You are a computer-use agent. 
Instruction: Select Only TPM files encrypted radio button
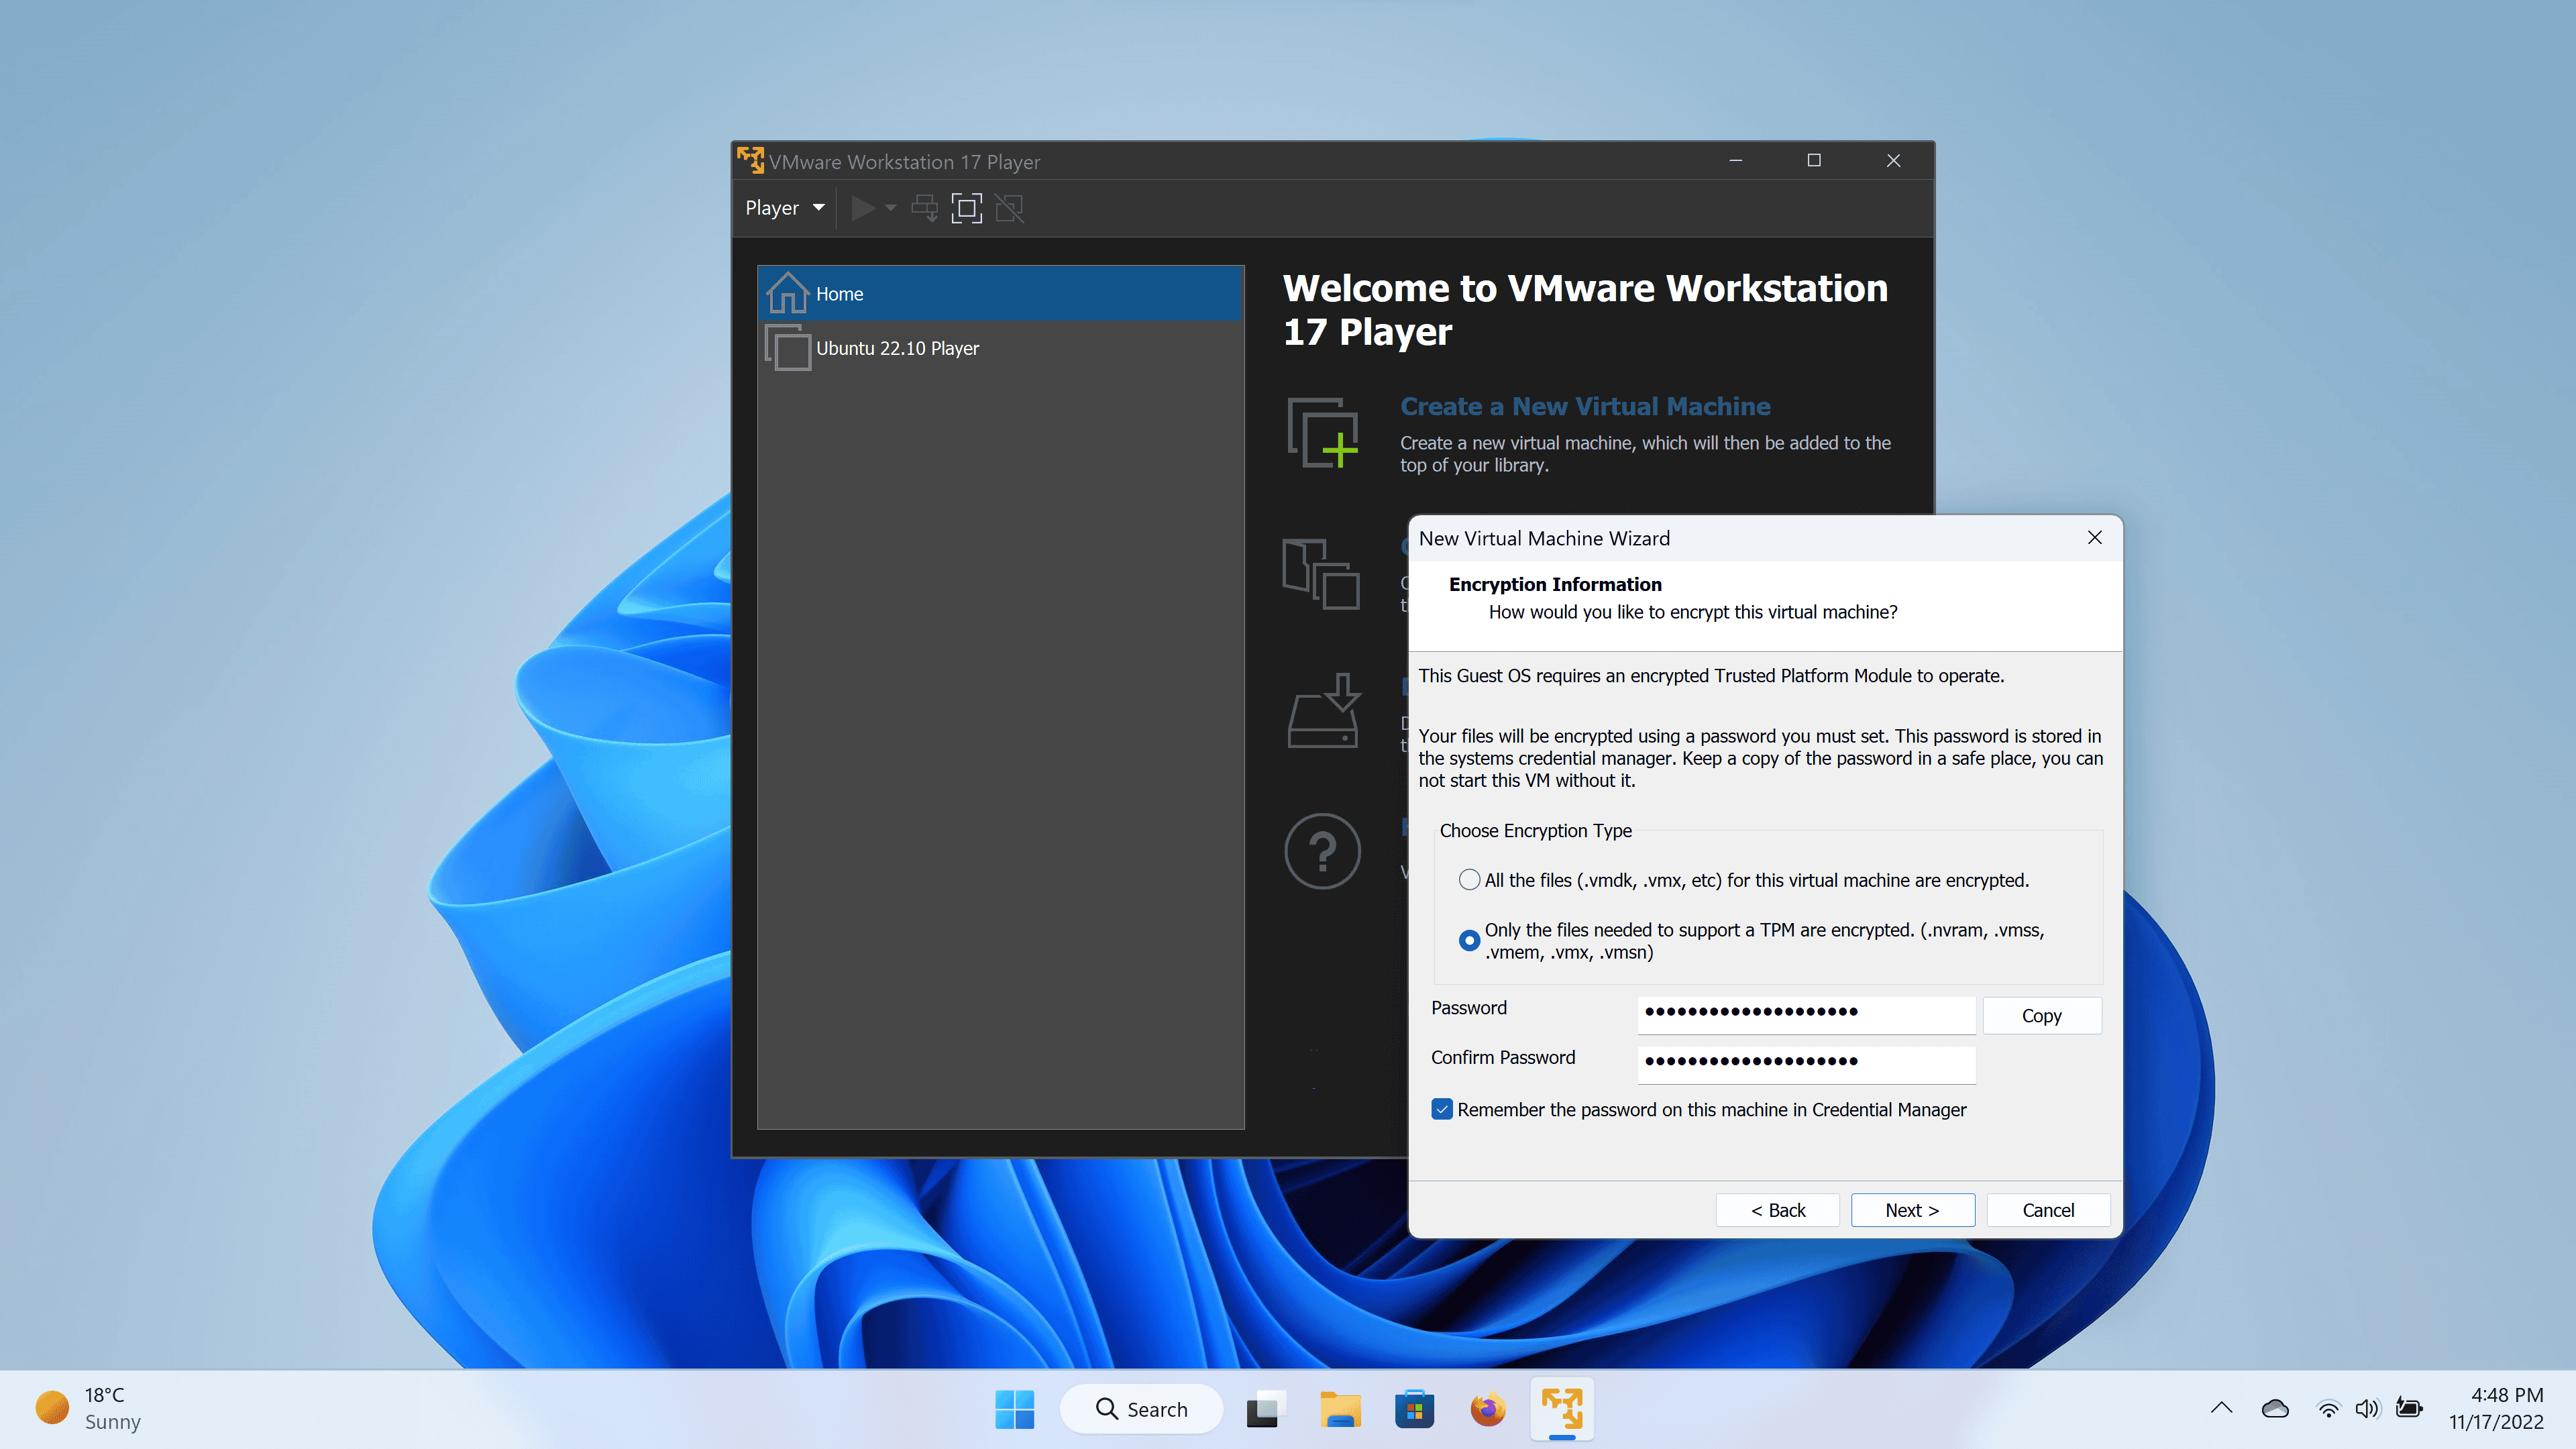(1466, 938)
